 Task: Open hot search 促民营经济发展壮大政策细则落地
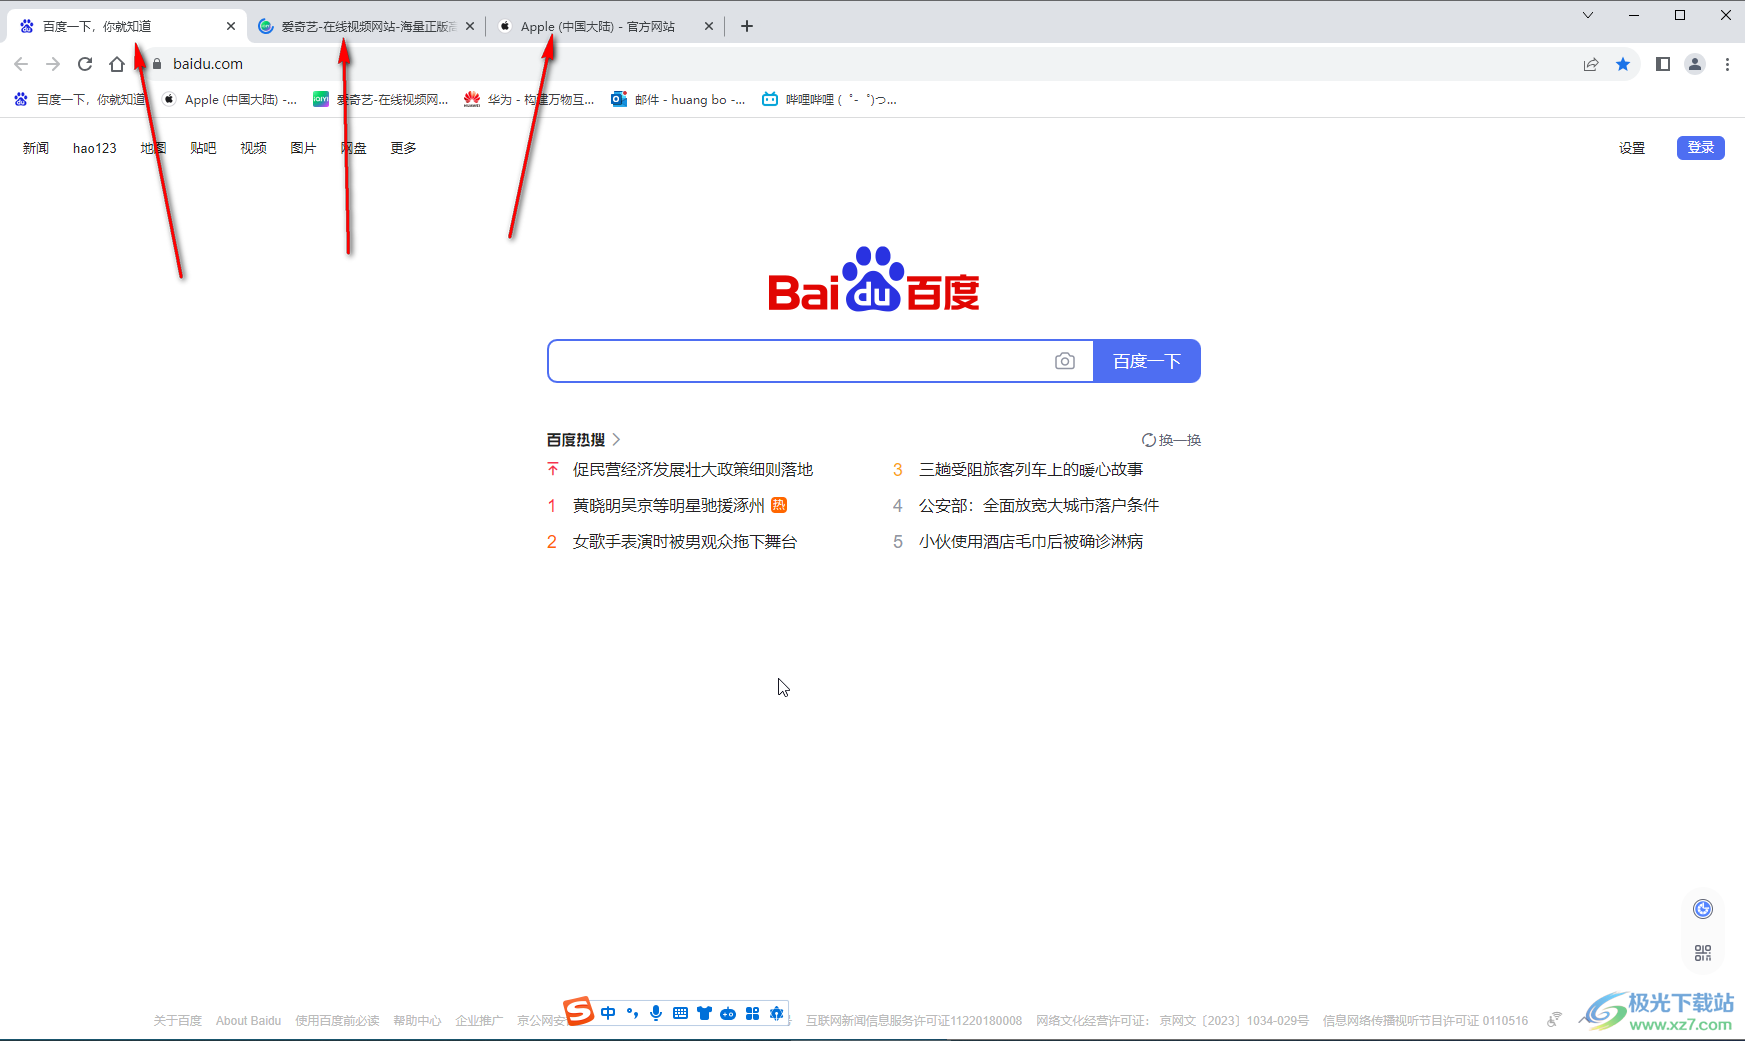click(x=693, y=469)
